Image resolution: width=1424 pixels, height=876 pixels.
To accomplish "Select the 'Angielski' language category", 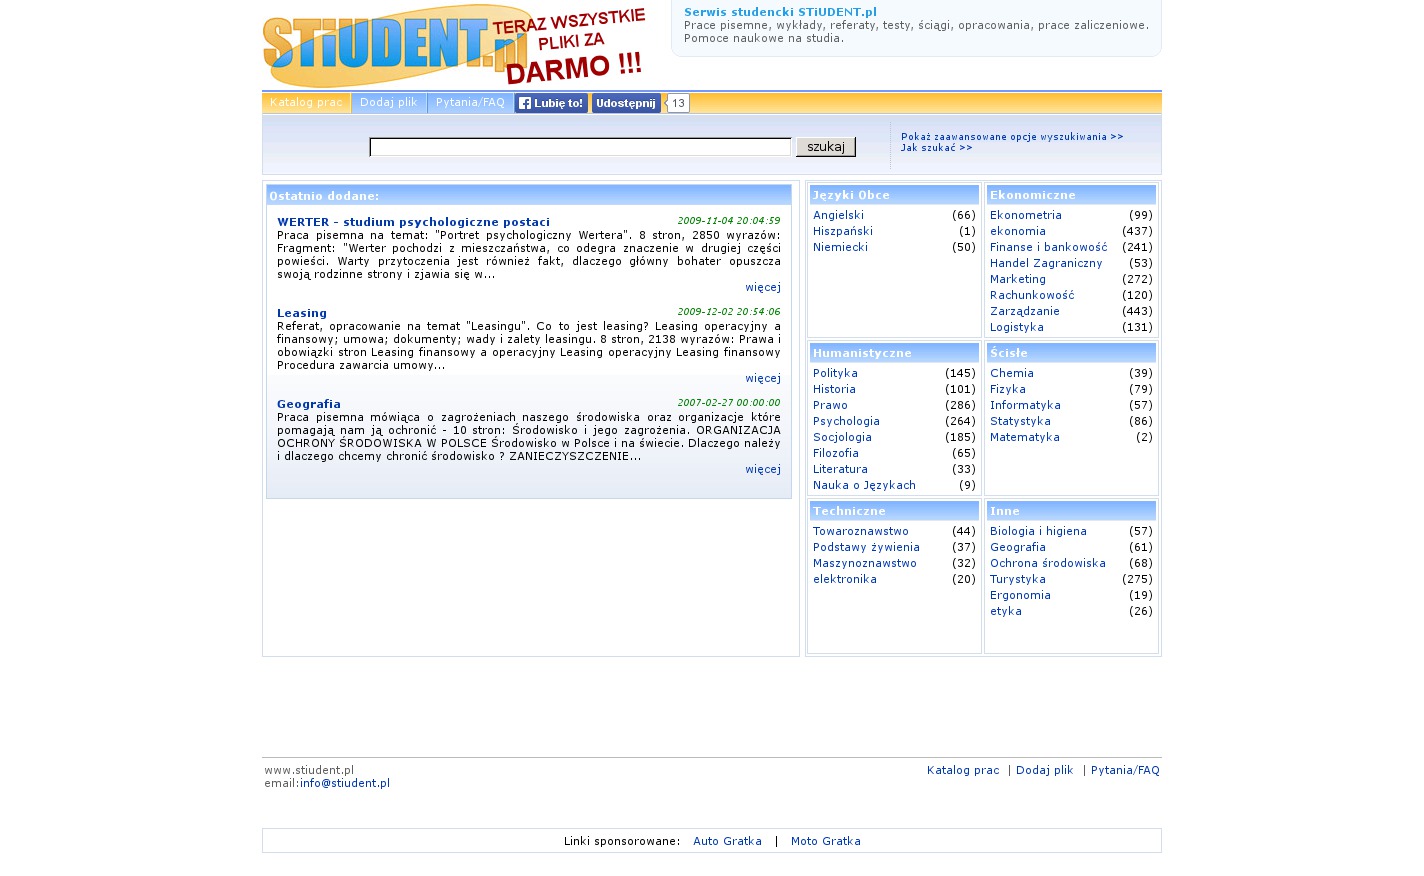I will pos(838,215).
